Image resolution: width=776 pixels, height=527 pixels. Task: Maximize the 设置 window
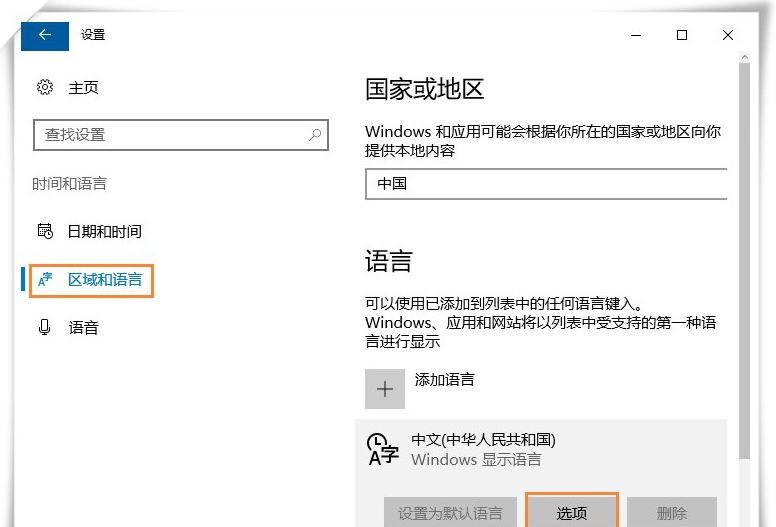(x=681, y=35)
